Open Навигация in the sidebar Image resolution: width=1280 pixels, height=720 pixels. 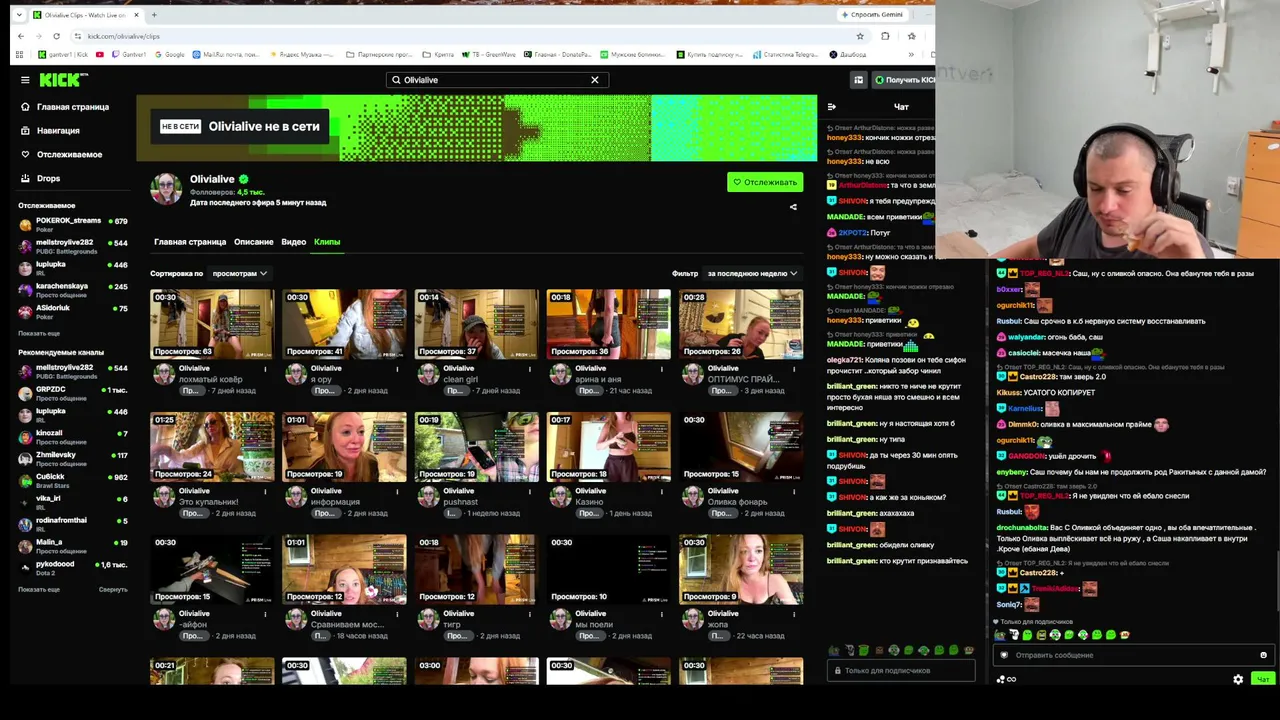[x=58, y=131]
